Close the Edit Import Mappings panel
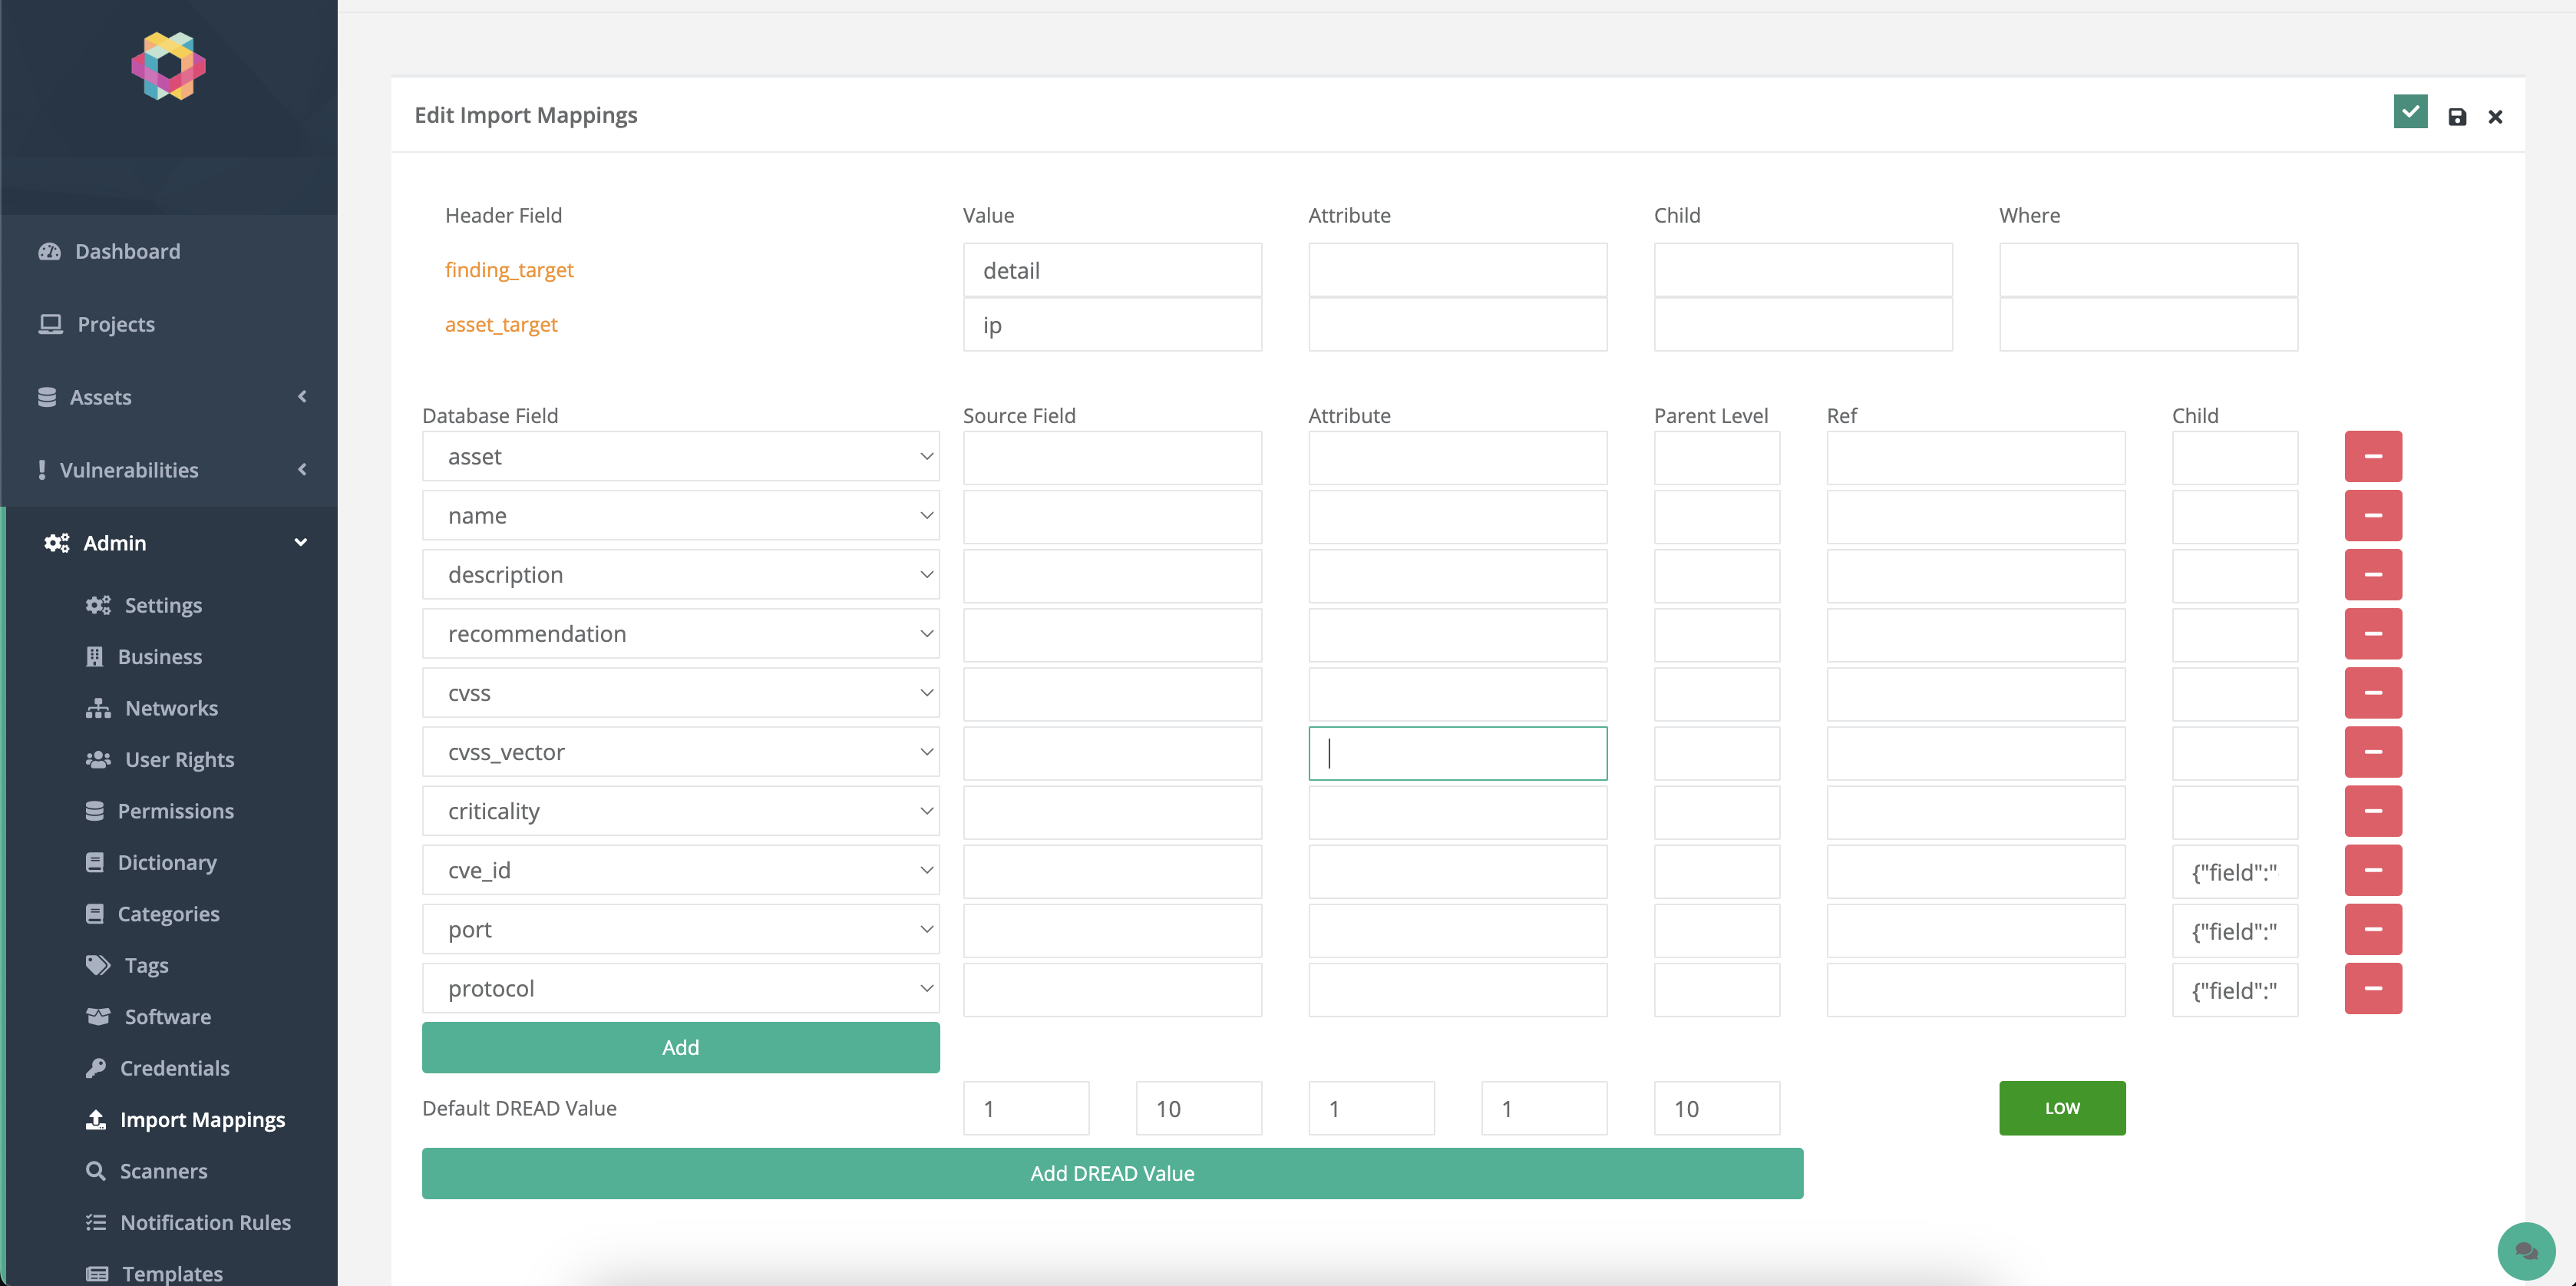2576x1286 pixels. 2495,117
